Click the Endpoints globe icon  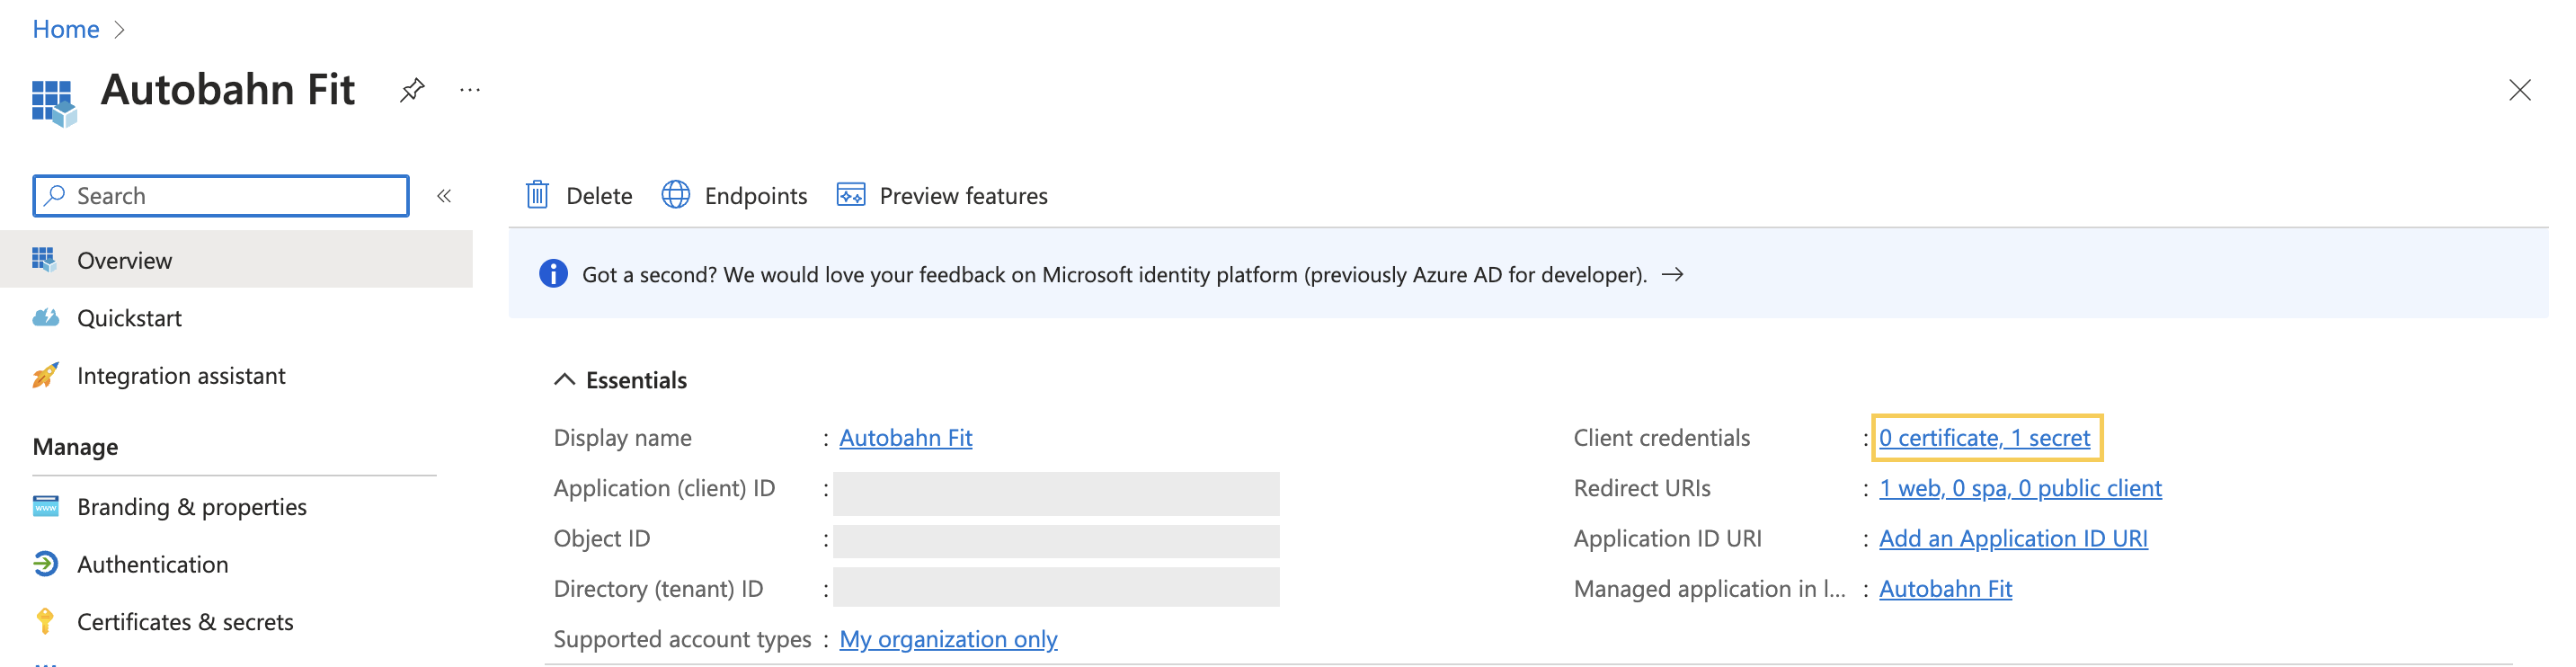pyautogui.click(x=676, y=195)
